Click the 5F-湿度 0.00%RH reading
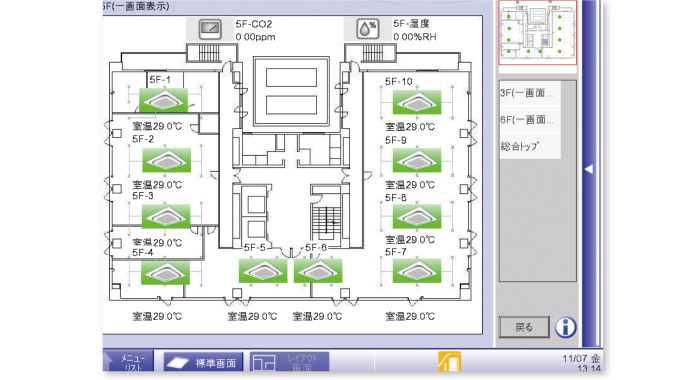 point(415,37)
